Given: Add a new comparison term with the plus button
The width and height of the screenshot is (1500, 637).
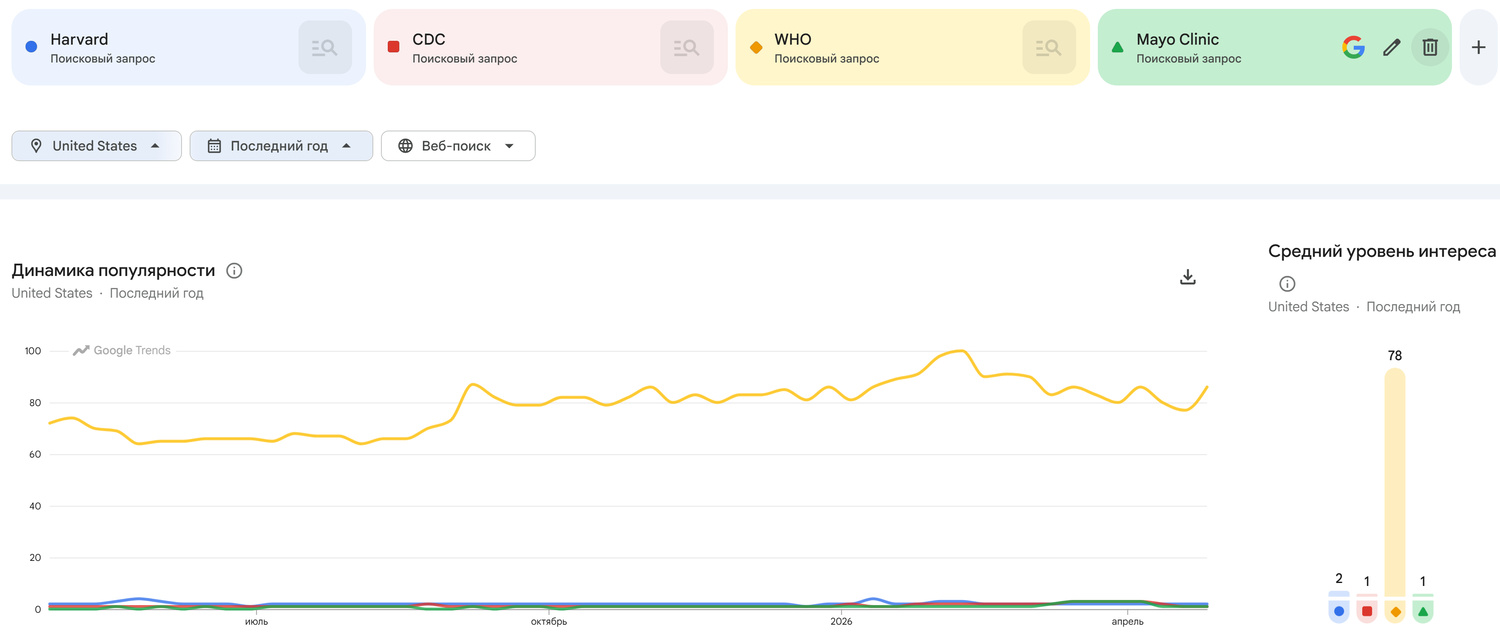Looking at the screenshot, I should 1478,46.
